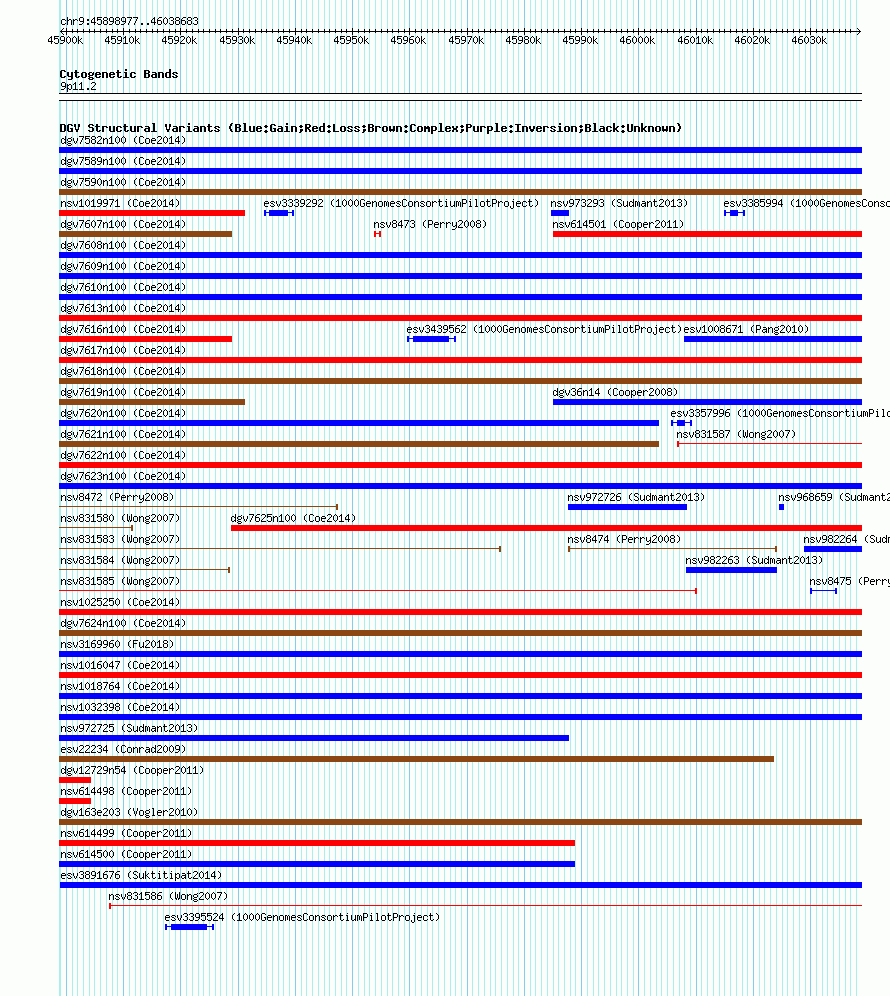The height and width of the screenshot is (996, 890).
Task: Open dgv7619n100 (Coe2014) label
Action: [123, 392]
